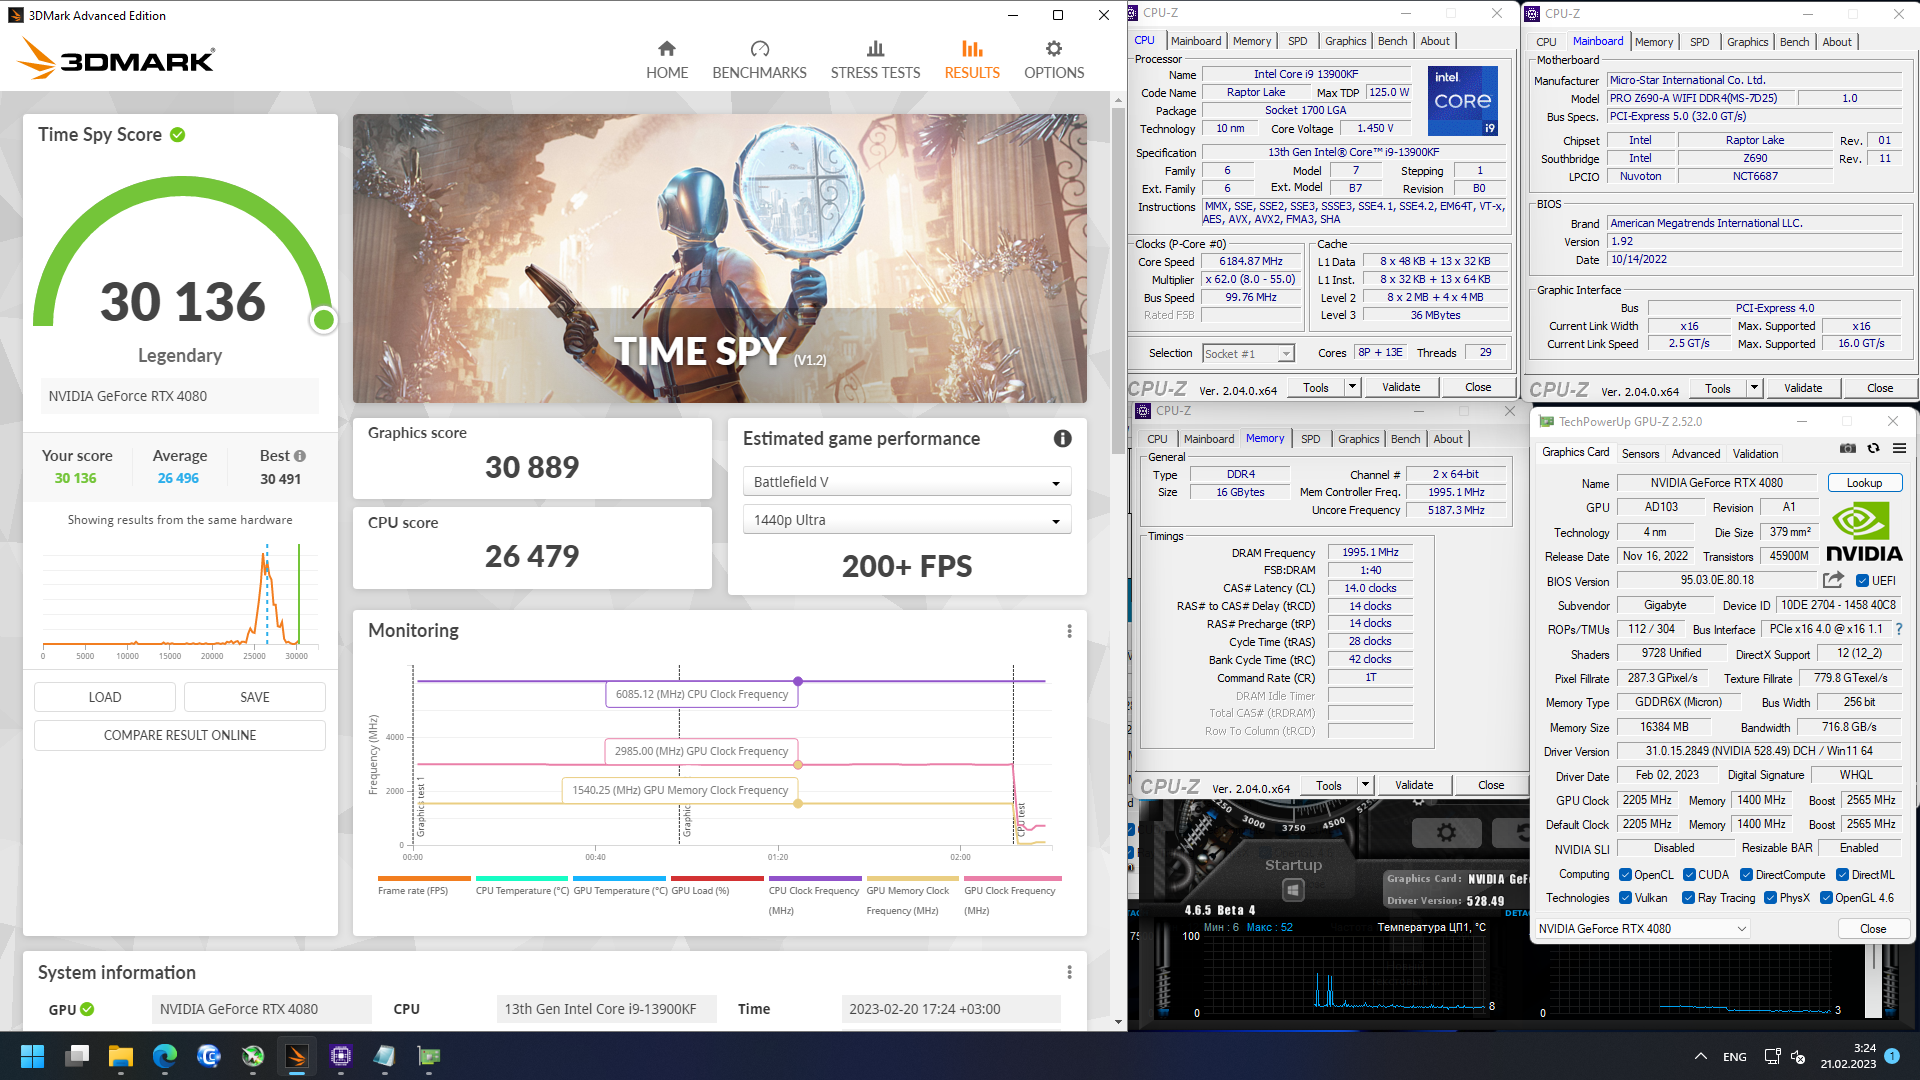
Task: Open Tools dropdown arrow in CPU-Z CPU window
Action: click(1352, 387)
